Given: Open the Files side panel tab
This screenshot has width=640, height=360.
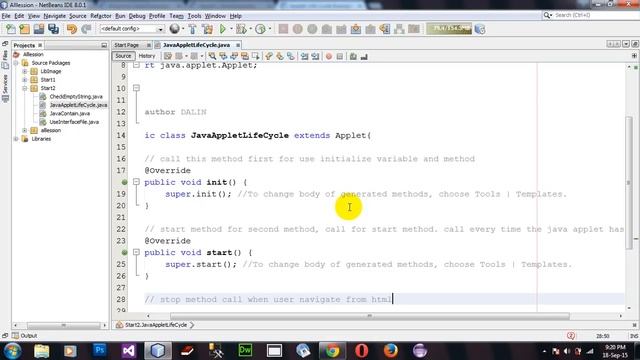Looking at the screenshot, I should (x=5, y=59).
